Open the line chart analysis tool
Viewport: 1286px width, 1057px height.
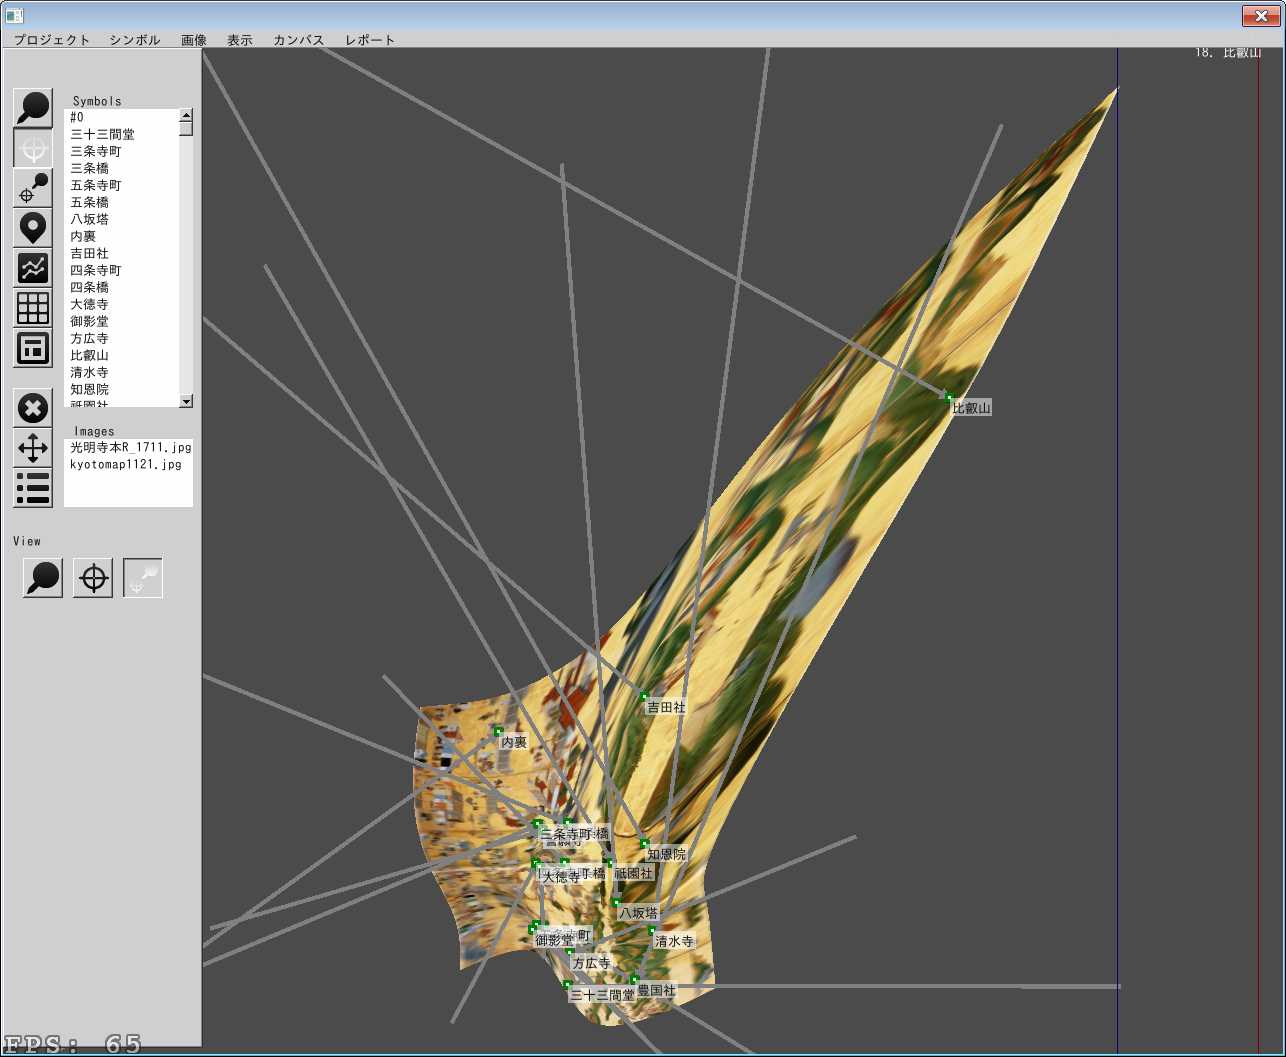(33, 268)
